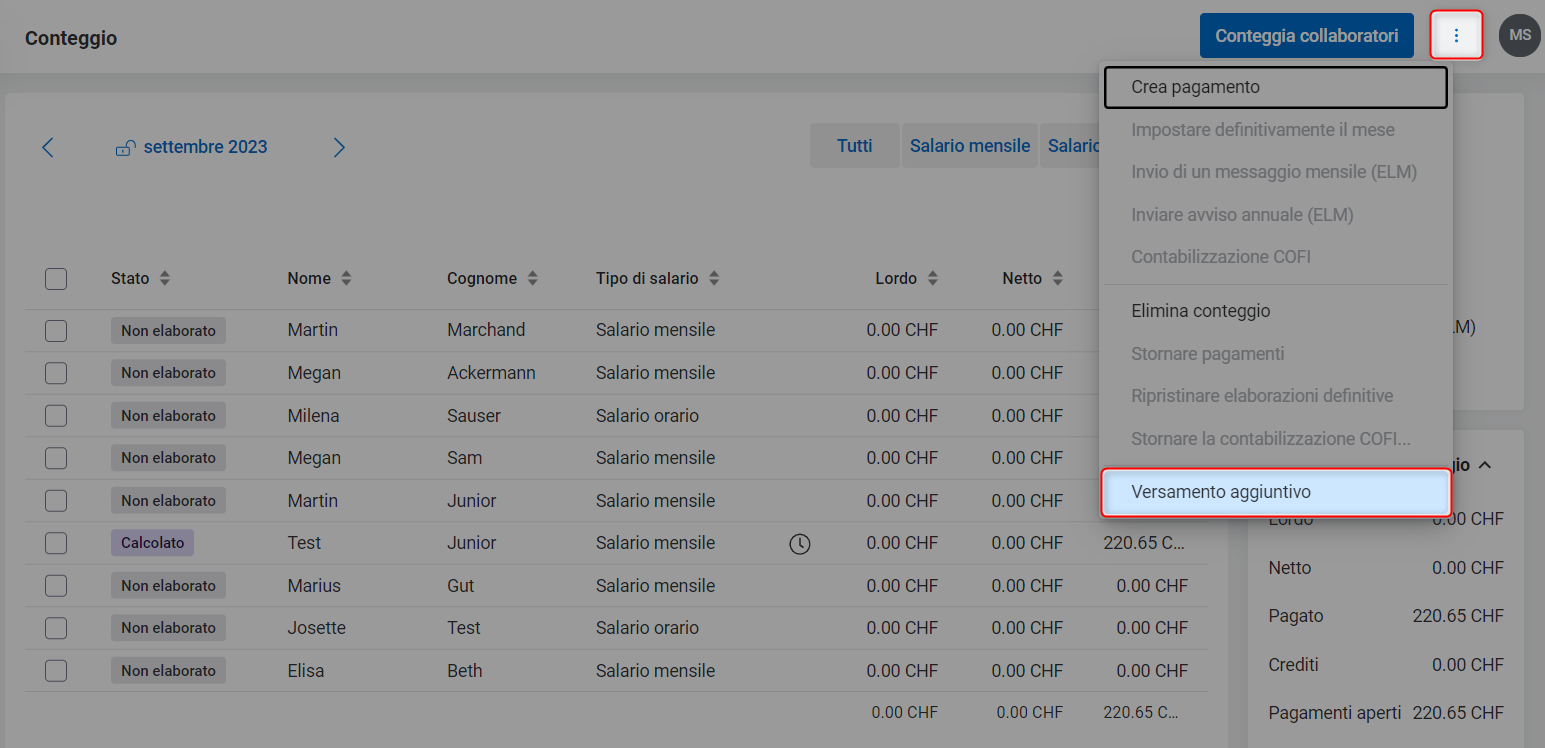The image size is (1545, 748).
Task: Check the box for Martin Marchand
Action: (56, 330)
